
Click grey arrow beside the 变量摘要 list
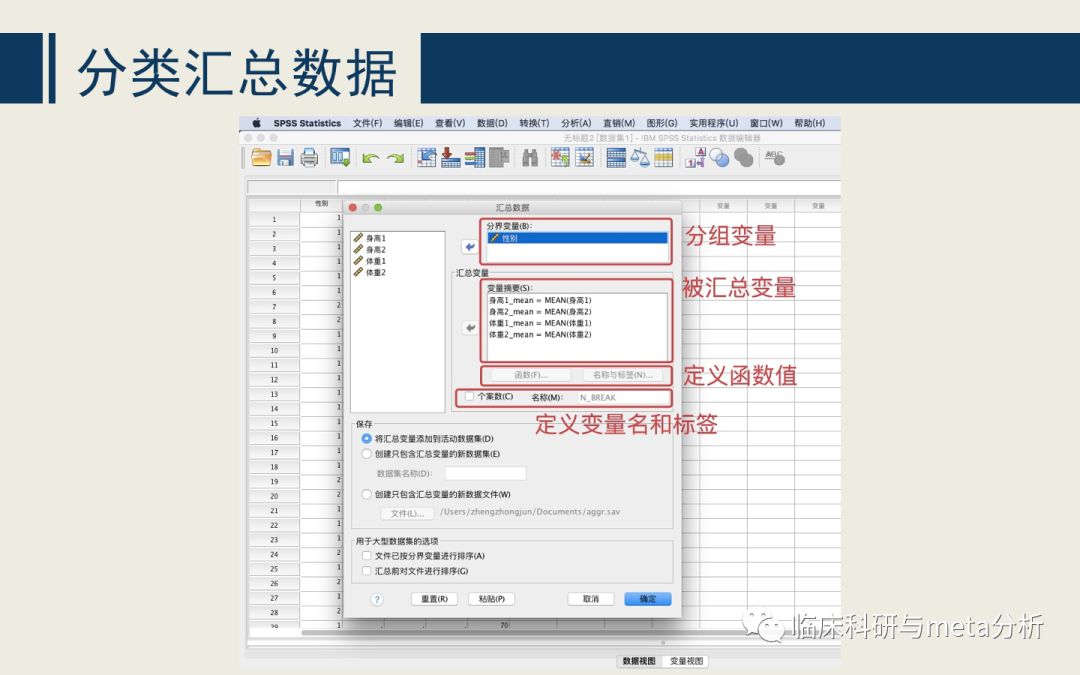point(470,328)
